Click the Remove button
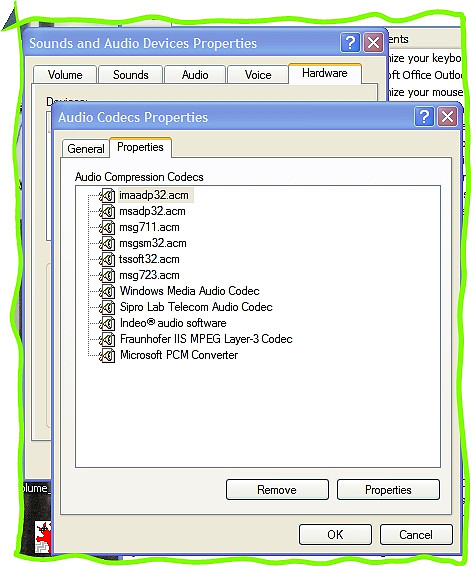This screenshot has width=471, height=566. coord(277,490)
